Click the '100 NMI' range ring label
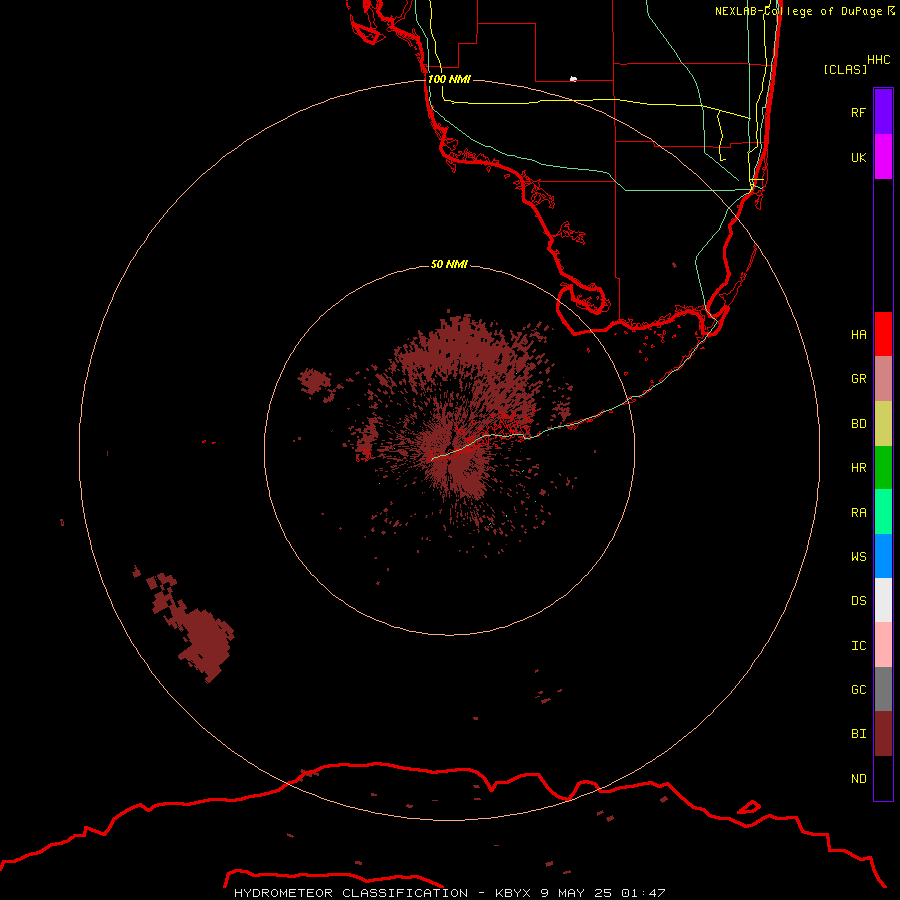Viewport: 900px width, 900px height. pos(449,79)
